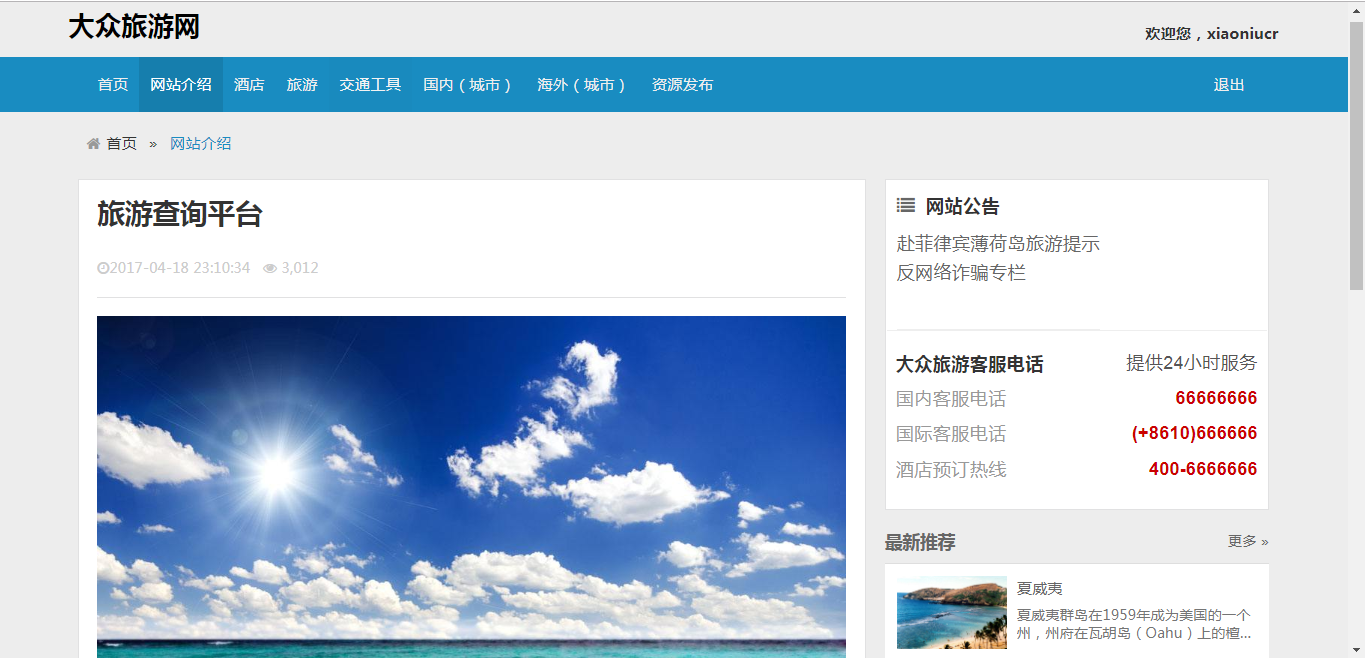Click the home icon in the breadcrumb
Image resolution: width=1365 pixels, height=658 pixels.
coord(94,144)
